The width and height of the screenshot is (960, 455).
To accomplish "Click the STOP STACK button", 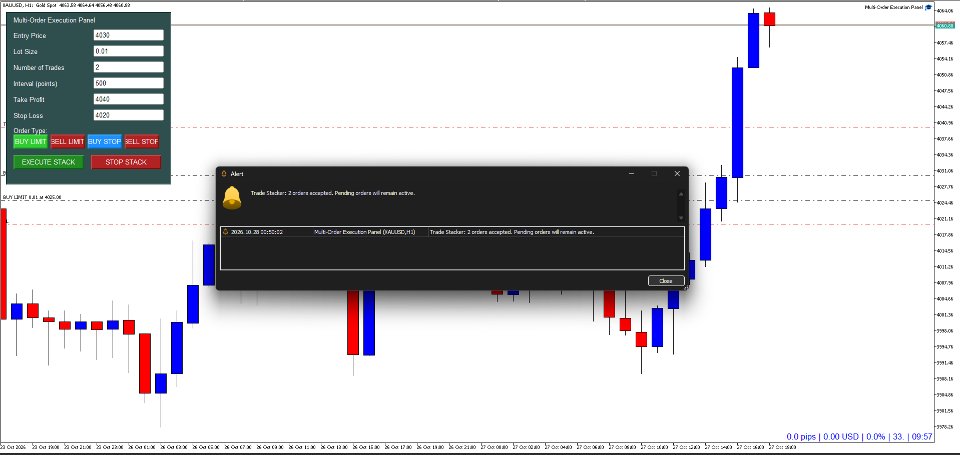I will pyautogui.click(x=126, y=162).
